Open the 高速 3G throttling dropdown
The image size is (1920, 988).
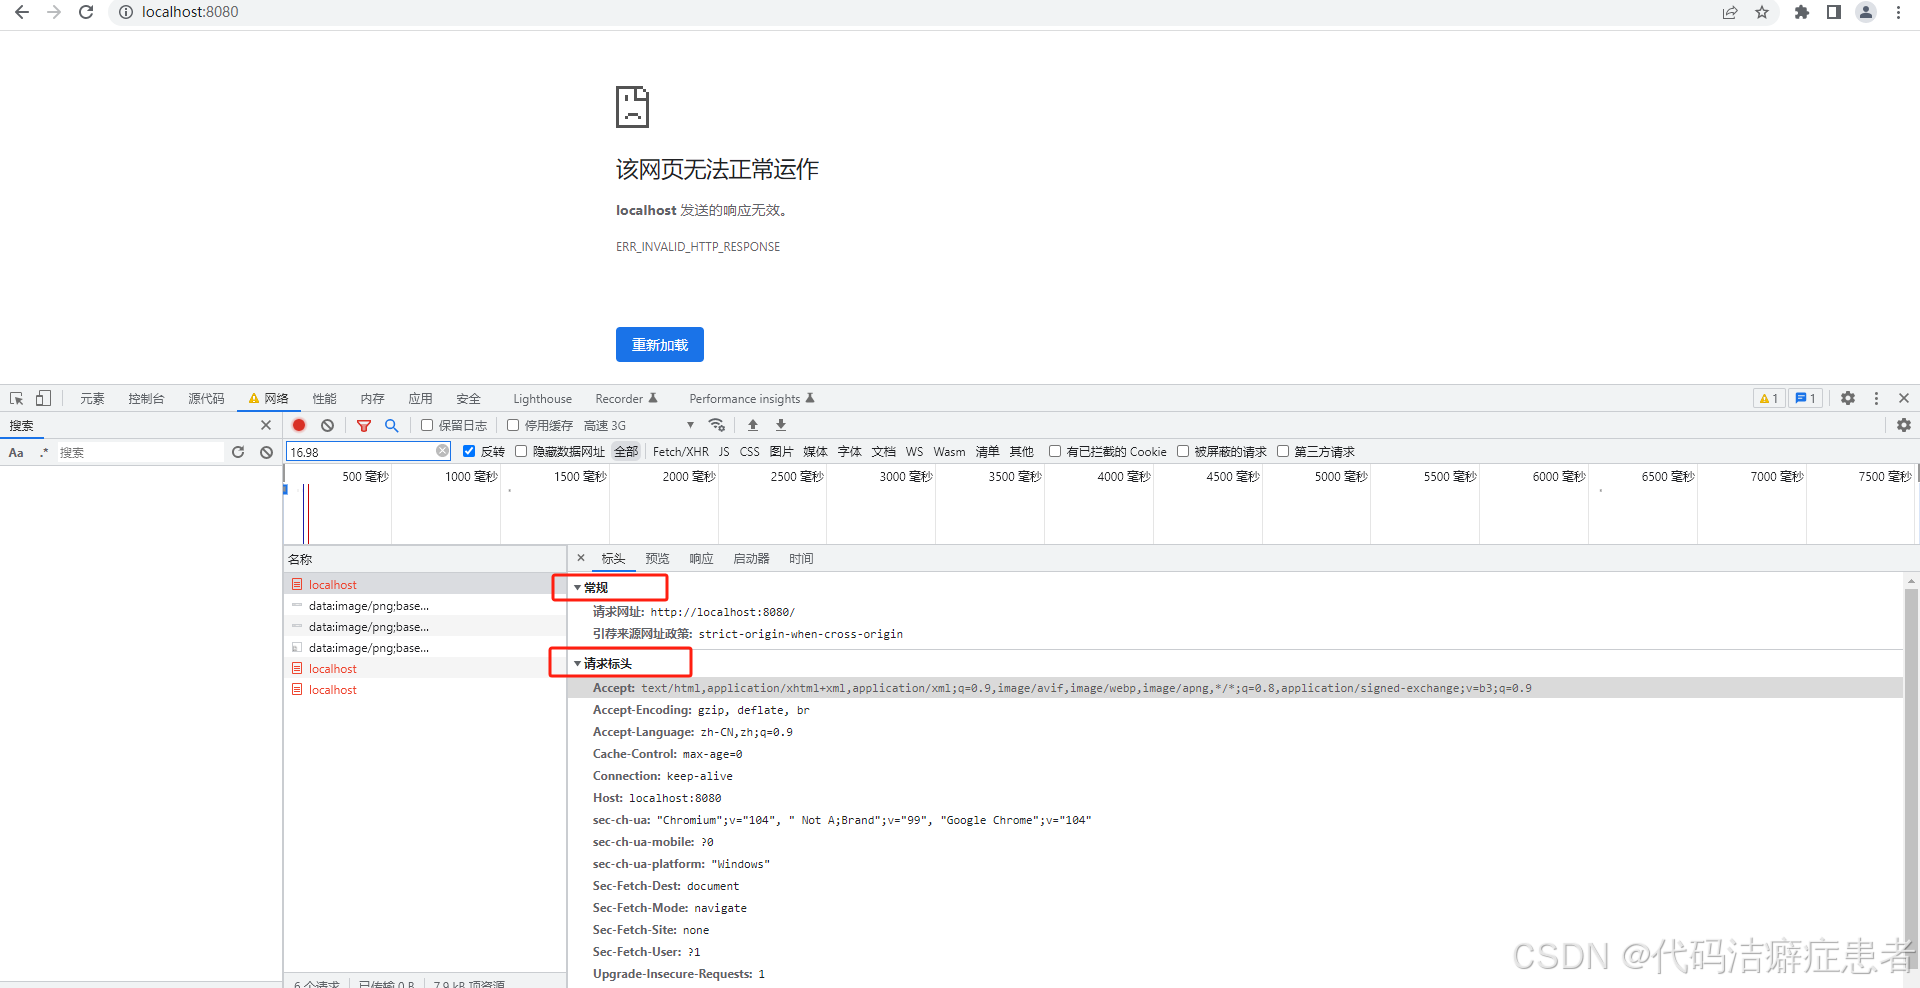click(630, 425)
